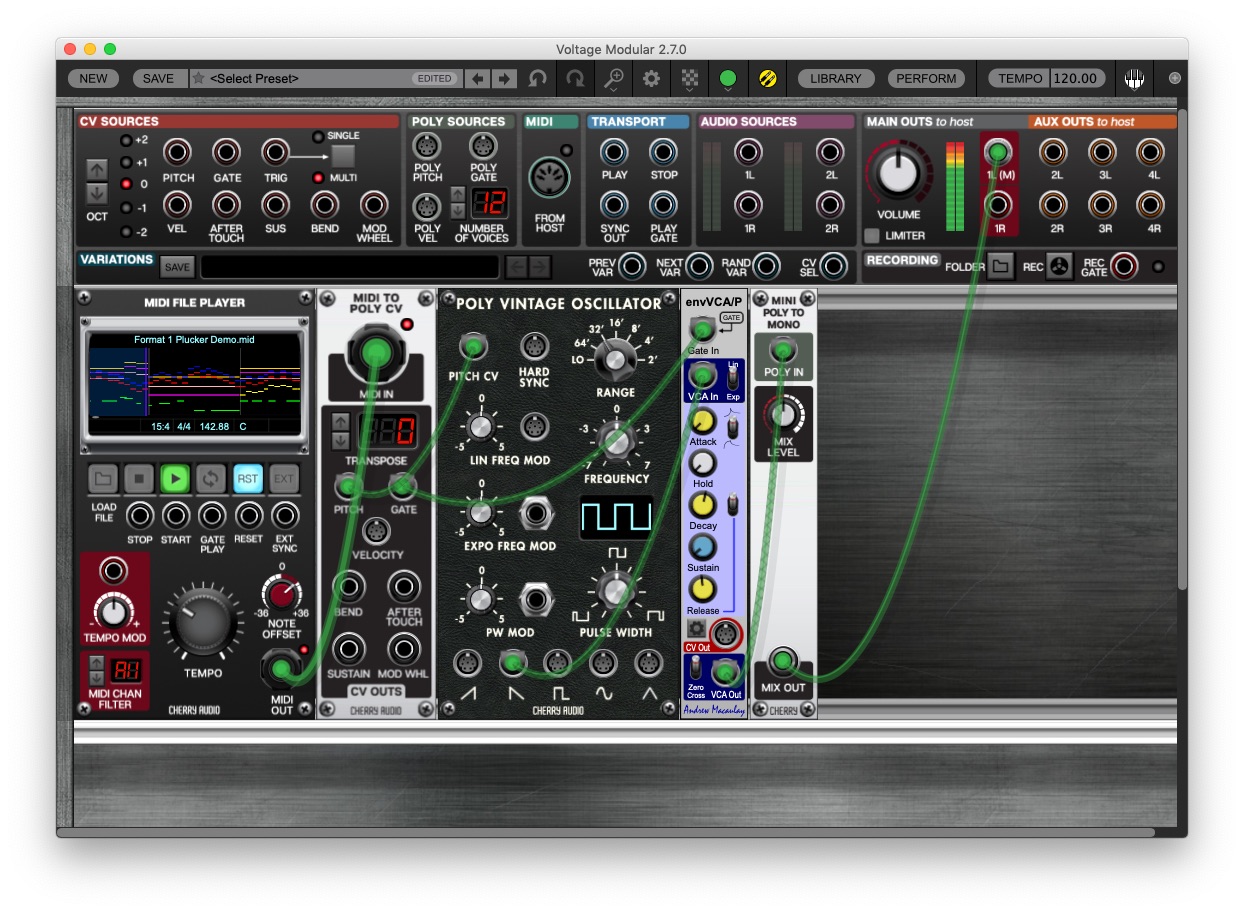The width and height of the screenshot is (1244, 912).
Task: Click the sawtooth waveform output jack
Action: coord(467,662)
